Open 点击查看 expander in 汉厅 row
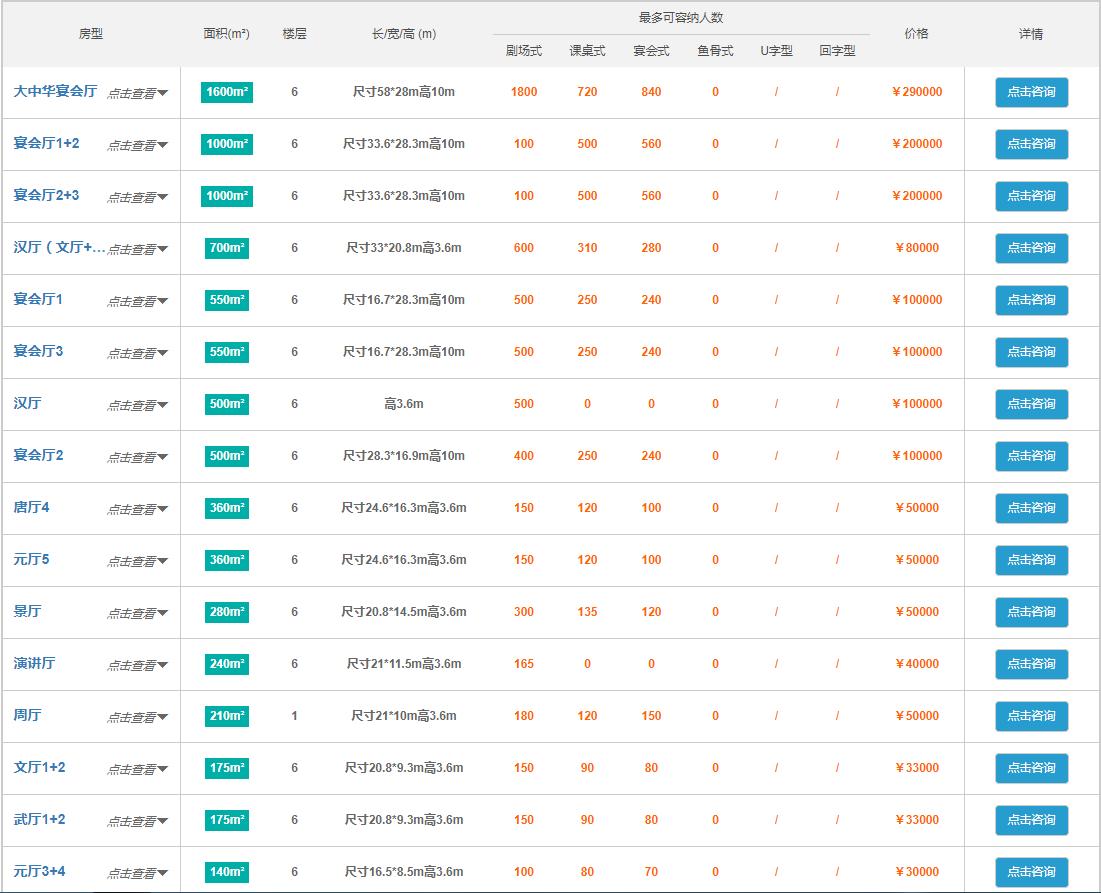Viewport: 1101px width, 893px height. pos(137,405)
